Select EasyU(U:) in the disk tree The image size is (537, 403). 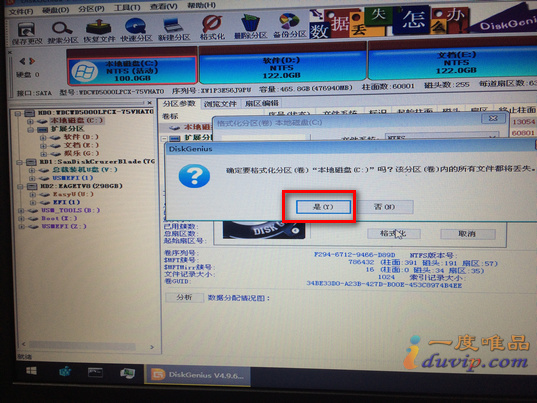[73, 194]
